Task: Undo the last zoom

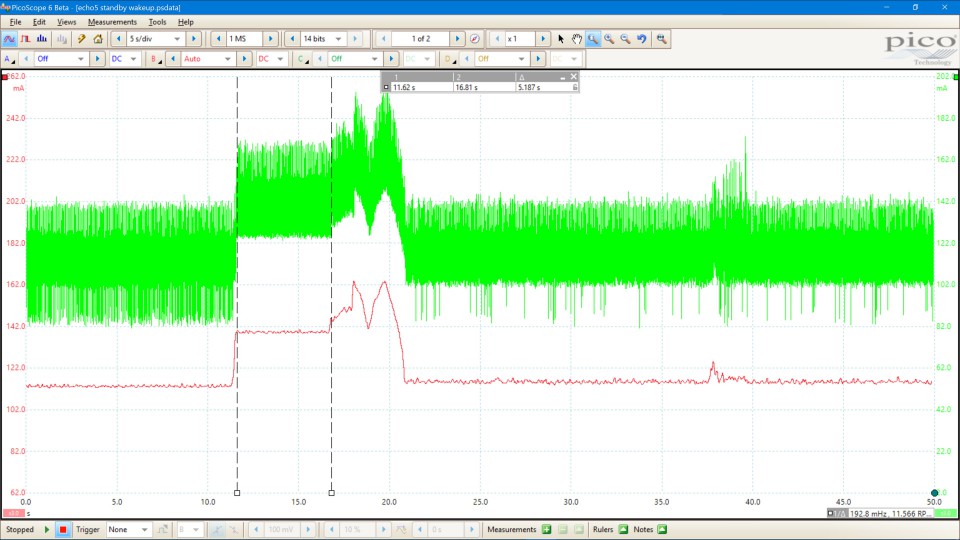Action: point(642,39)
